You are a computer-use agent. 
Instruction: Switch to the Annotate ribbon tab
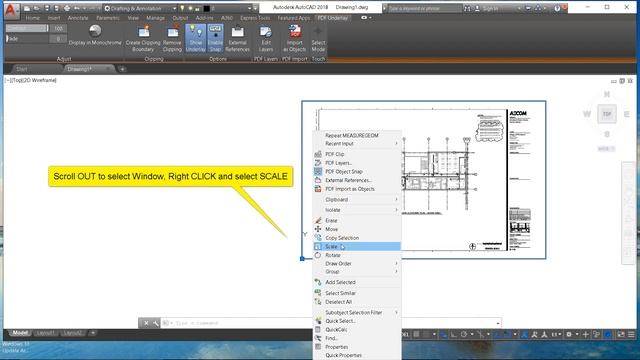click(78, 18)
